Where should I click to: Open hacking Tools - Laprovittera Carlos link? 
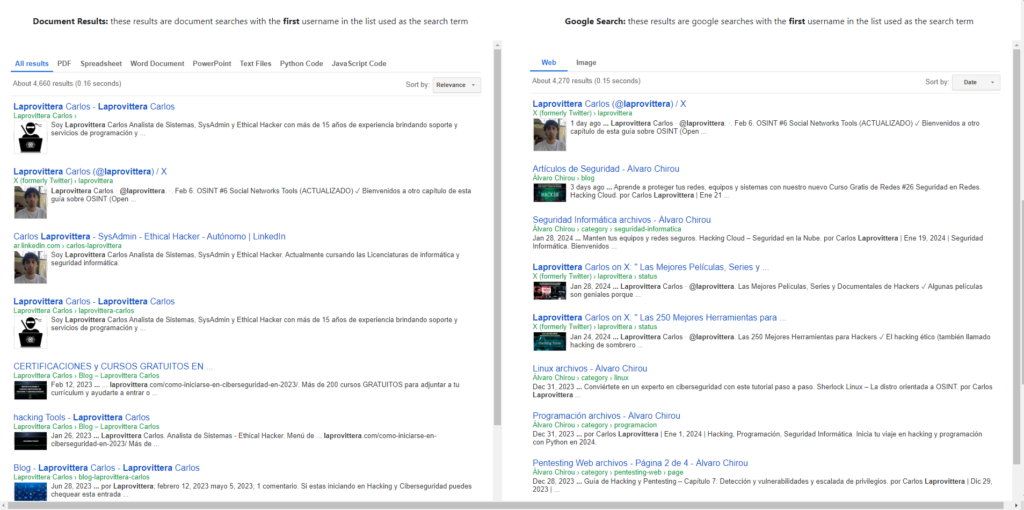coord(81,417)
